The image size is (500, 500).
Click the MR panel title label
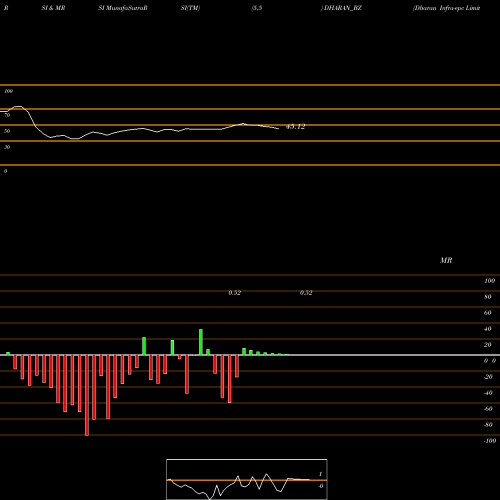click(446, 260)
